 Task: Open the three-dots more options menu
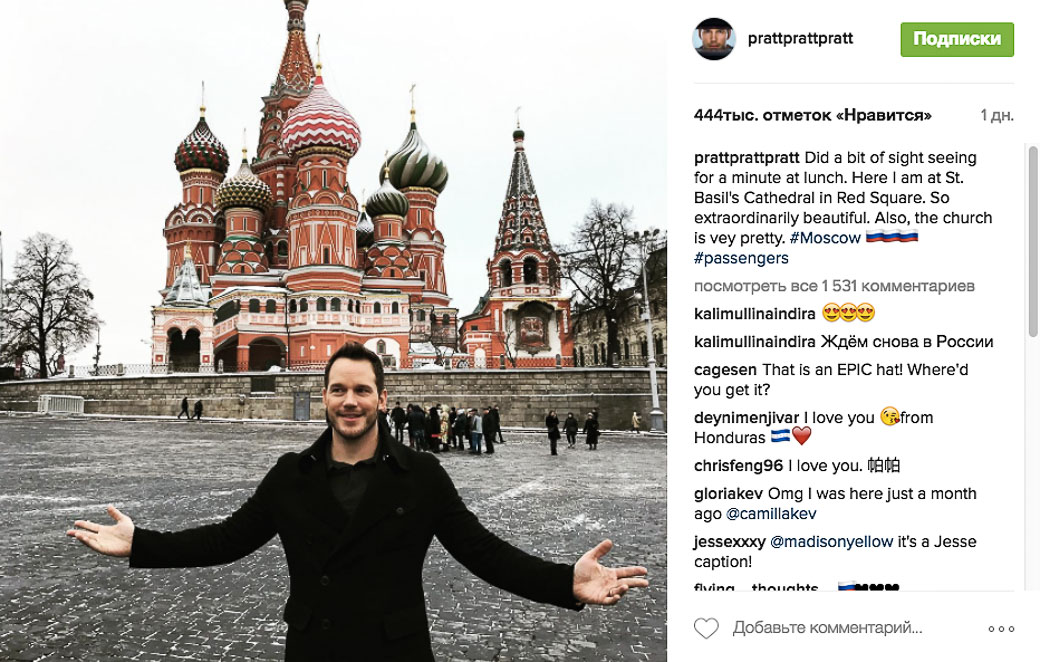(x=1001, y=629)
